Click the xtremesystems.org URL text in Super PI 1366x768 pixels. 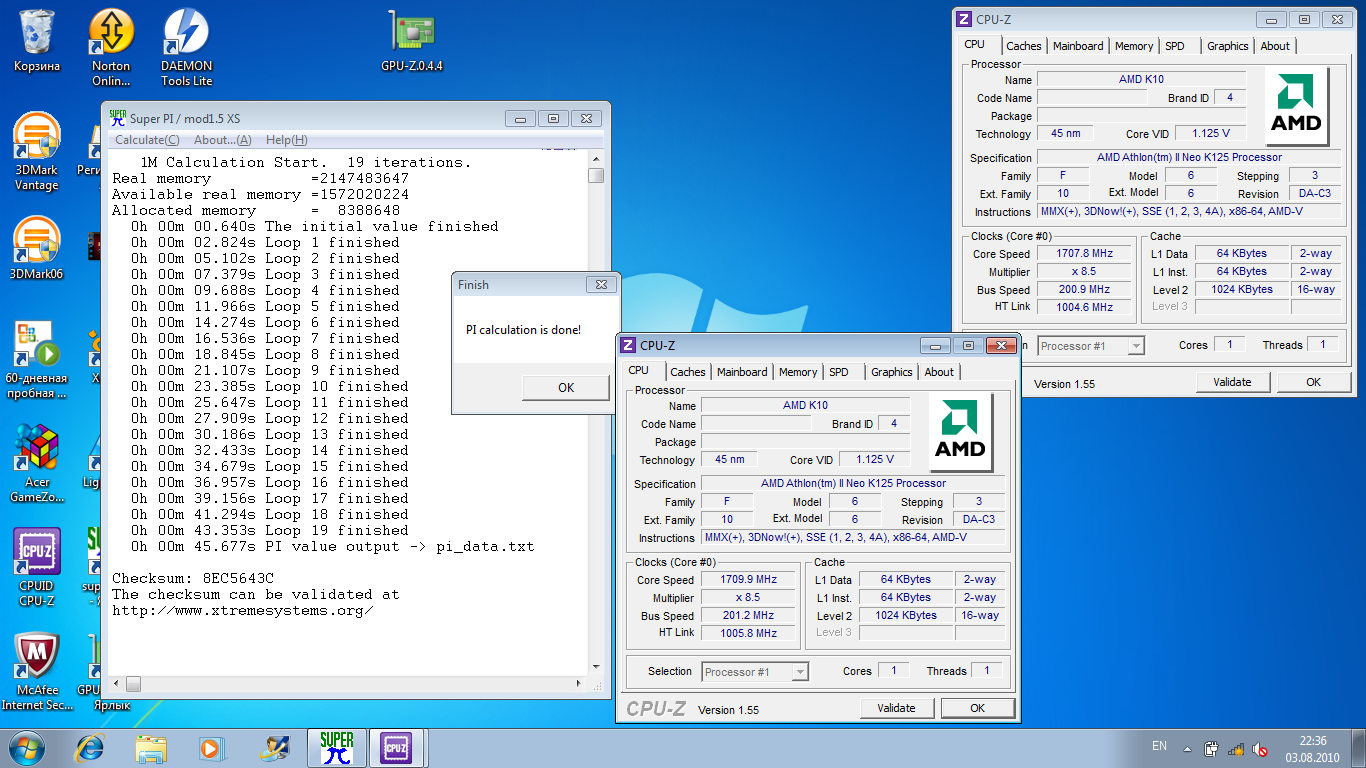(243, 610)
